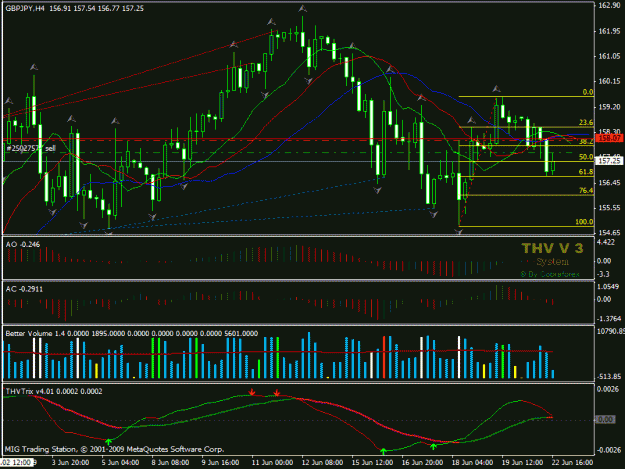Click the 1.0549 value on the AC scale
The image size is (625, 469).
click(608, 287)
